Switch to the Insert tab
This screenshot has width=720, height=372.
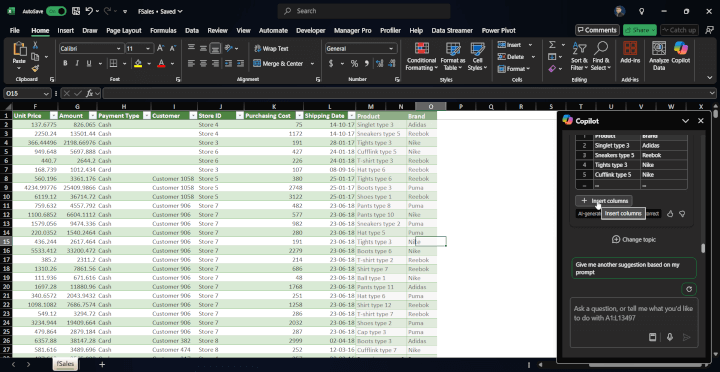[66, 30]
